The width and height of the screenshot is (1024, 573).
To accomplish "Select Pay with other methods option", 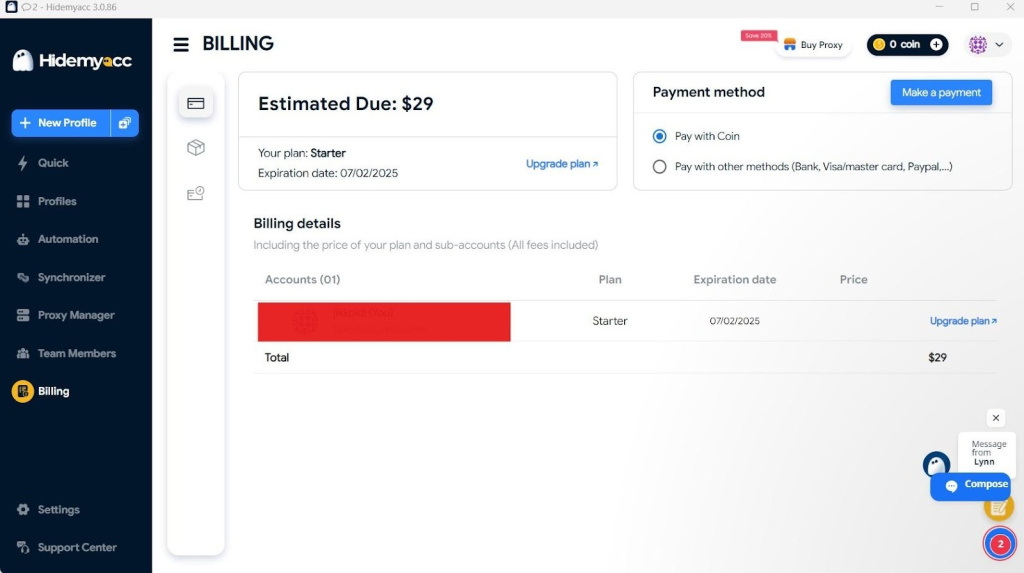I will click(x=659, y=167).
